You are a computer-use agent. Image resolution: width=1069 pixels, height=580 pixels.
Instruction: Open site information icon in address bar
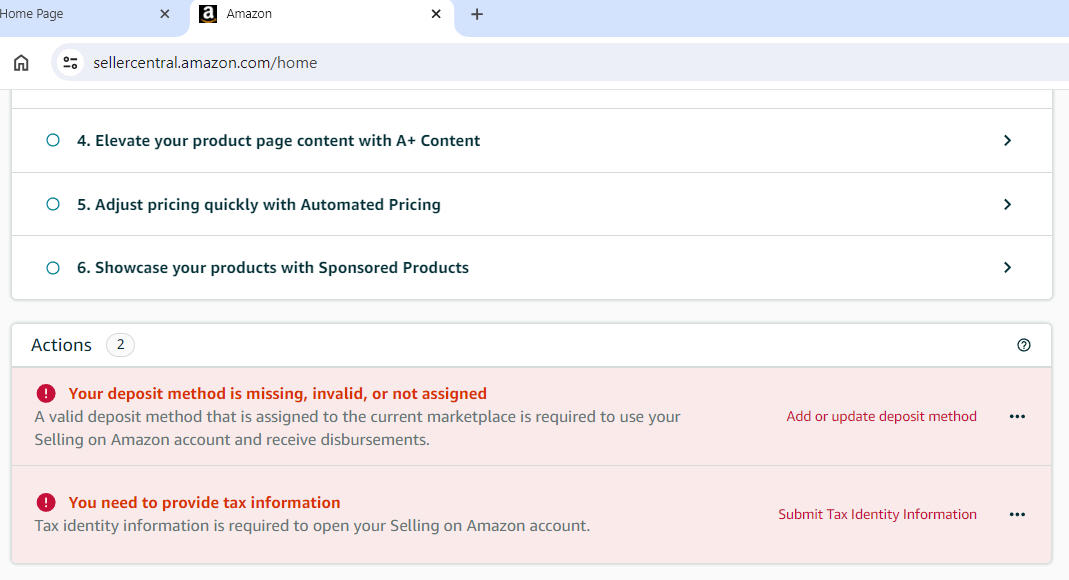[x=70, y=63]
